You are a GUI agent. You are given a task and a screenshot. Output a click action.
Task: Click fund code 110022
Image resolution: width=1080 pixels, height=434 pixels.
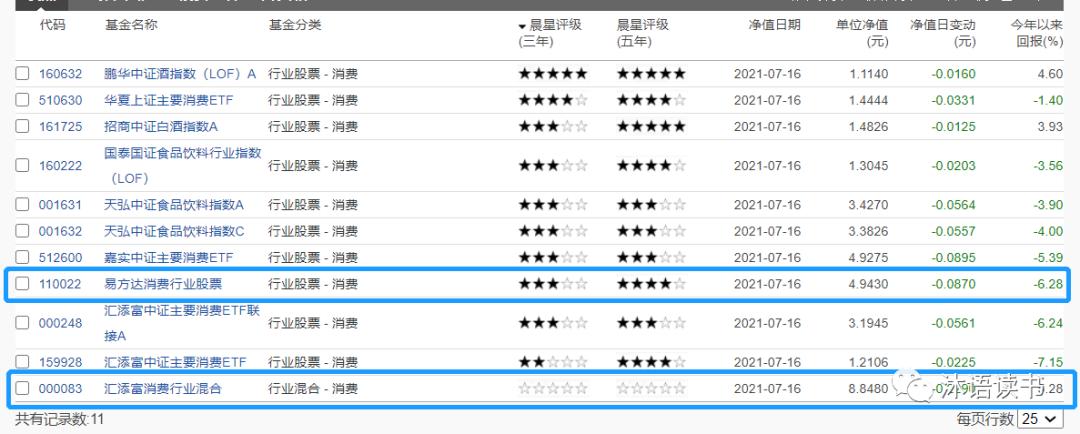[61, 284]
